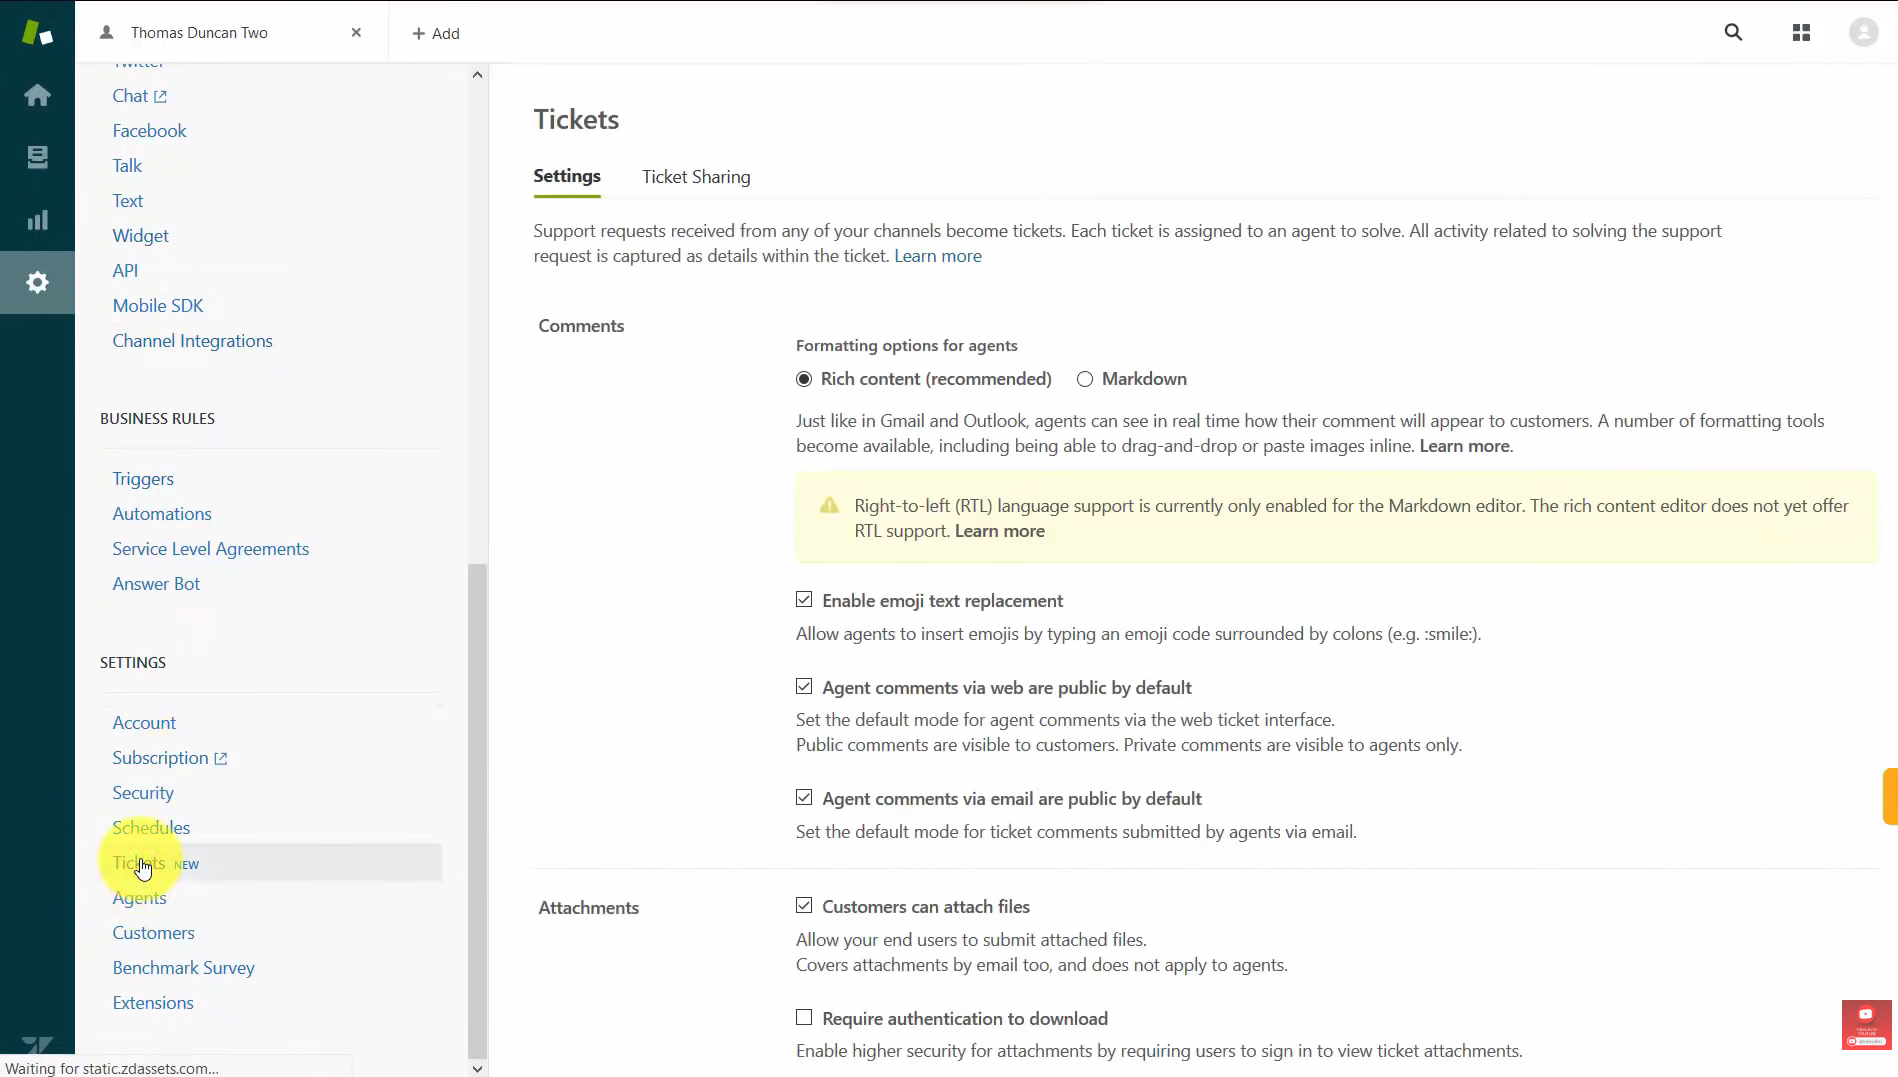Image resolution: width=1898 pixels, height=1077 pixels.
Task: Open Schedules settings
Action: click(151, 828)
